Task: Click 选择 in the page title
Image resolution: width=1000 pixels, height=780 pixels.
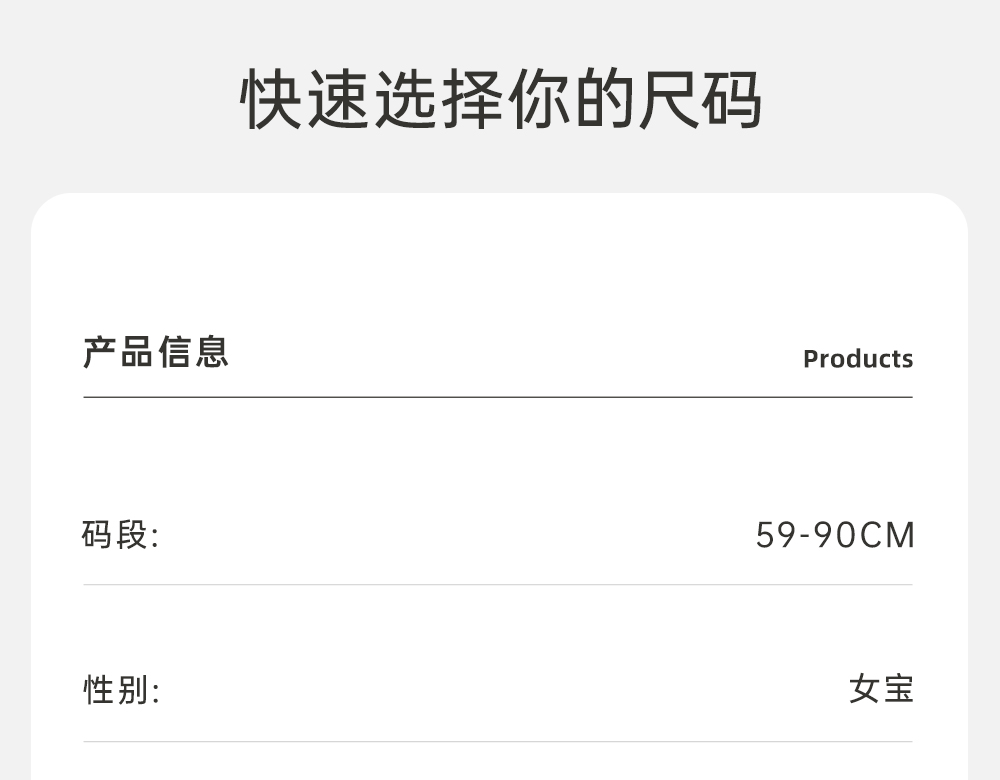Action: pyautogui.click(x=437, y=100)
